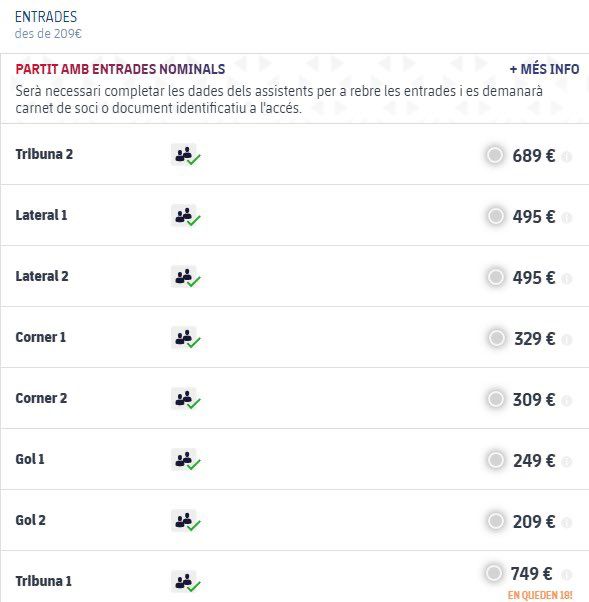Pick the Corner 1 radio button at 329 €
The width and height of the screenshot is (589, 602).
[x=496, y=338]
